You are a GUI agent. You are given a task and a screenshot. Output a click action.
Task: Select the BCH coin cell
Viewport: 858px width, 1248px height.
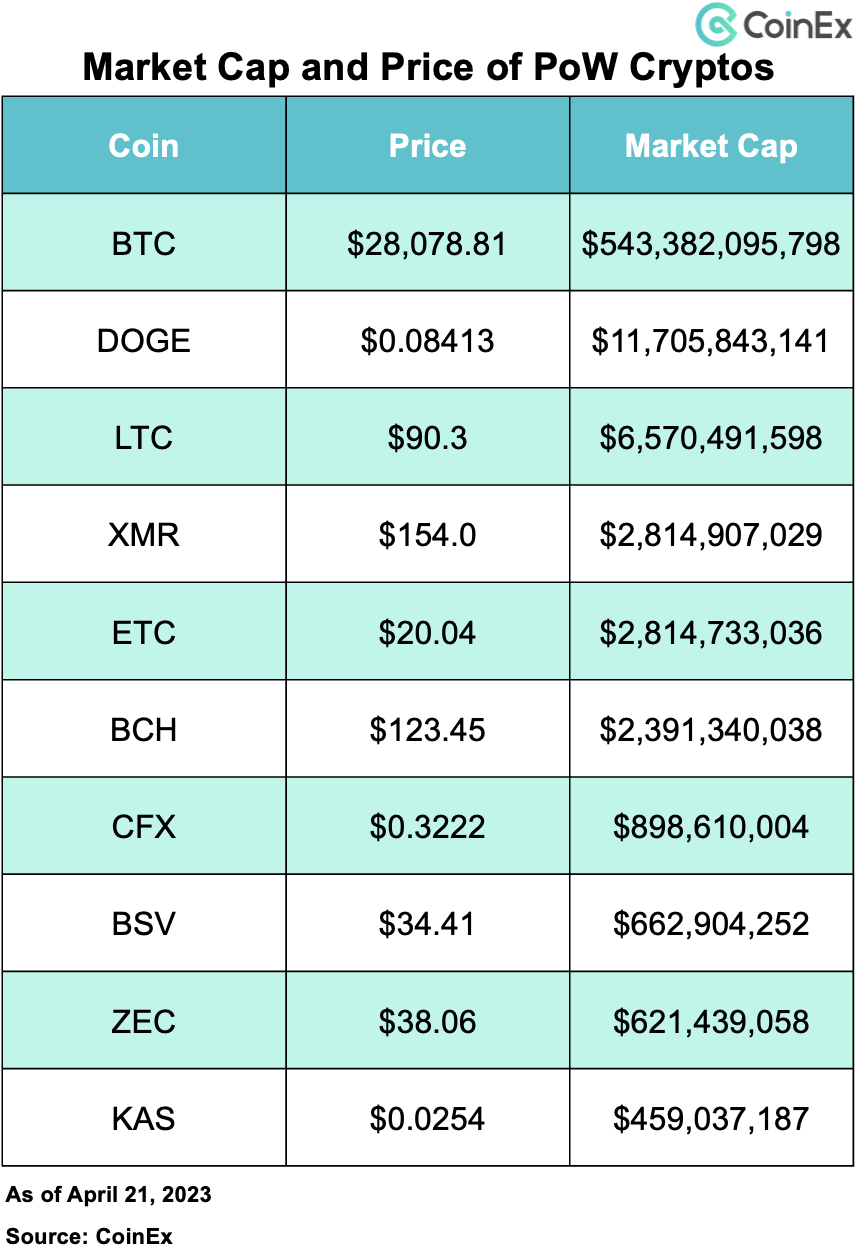[144, 730]
